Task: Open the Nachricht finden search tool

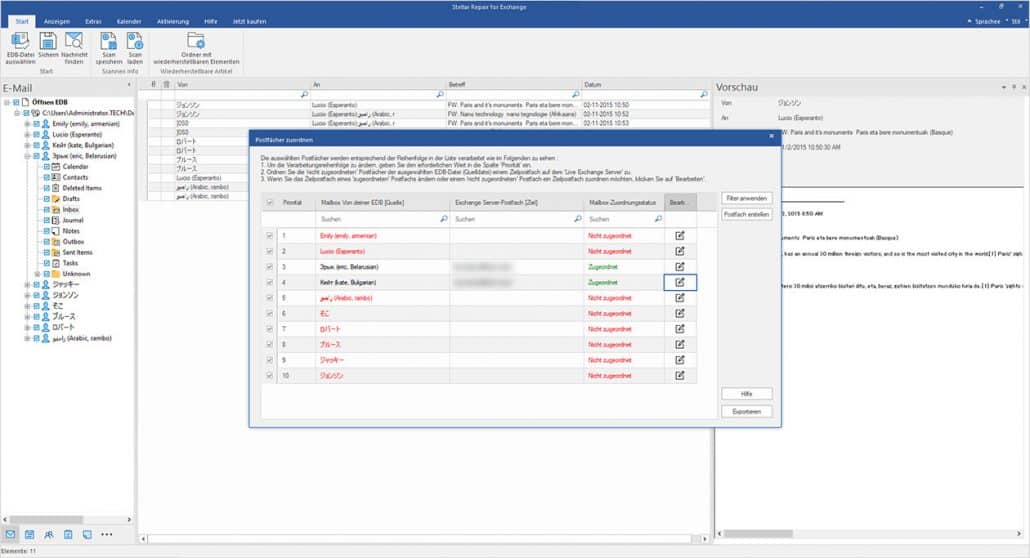Action: pyautogui.click(x=74, y=47)
